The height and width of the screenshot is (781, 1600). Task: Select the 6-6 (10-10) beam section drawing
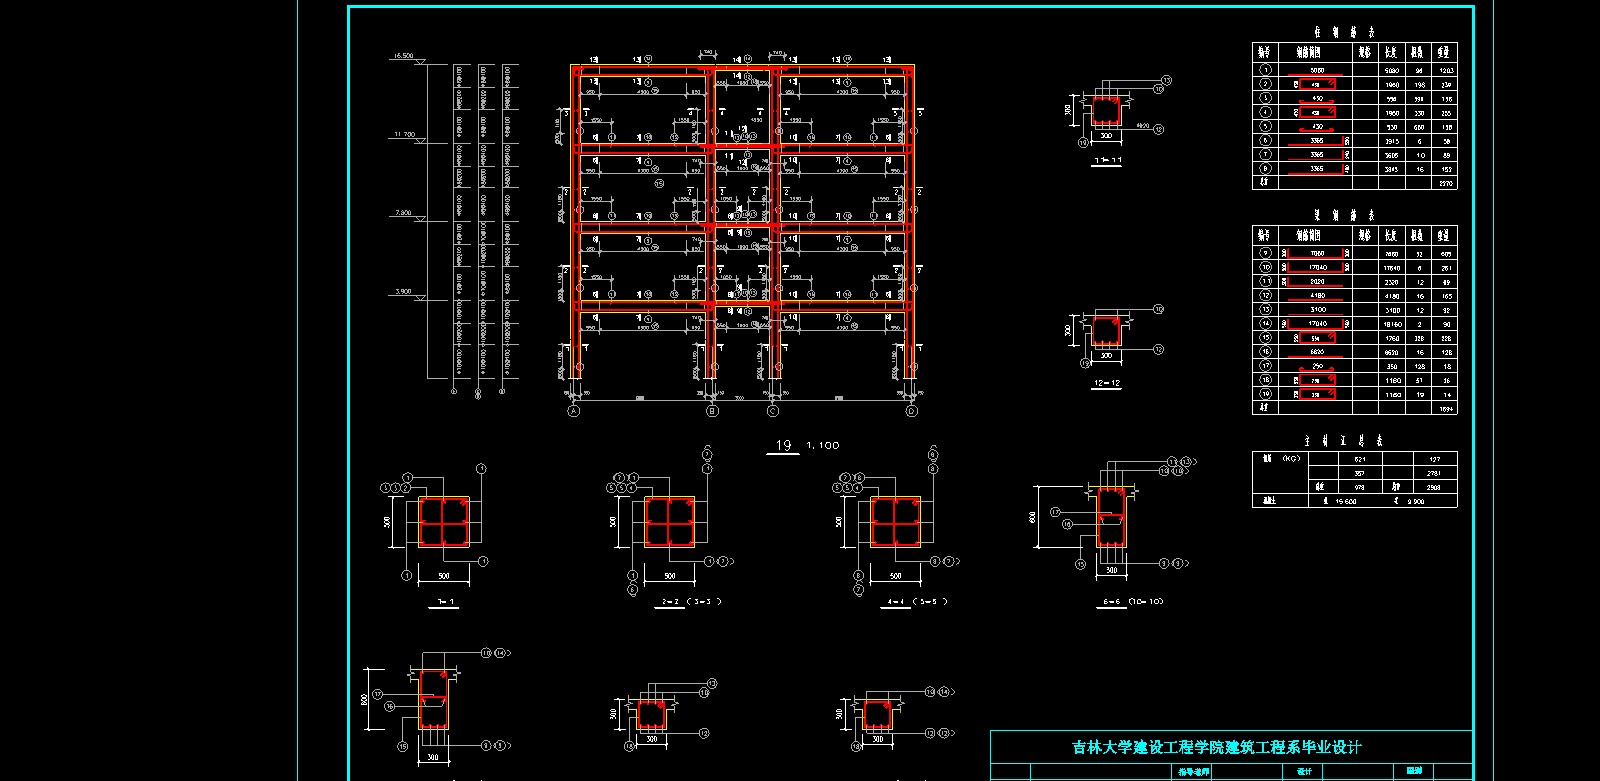click(x=1112, y=517)
